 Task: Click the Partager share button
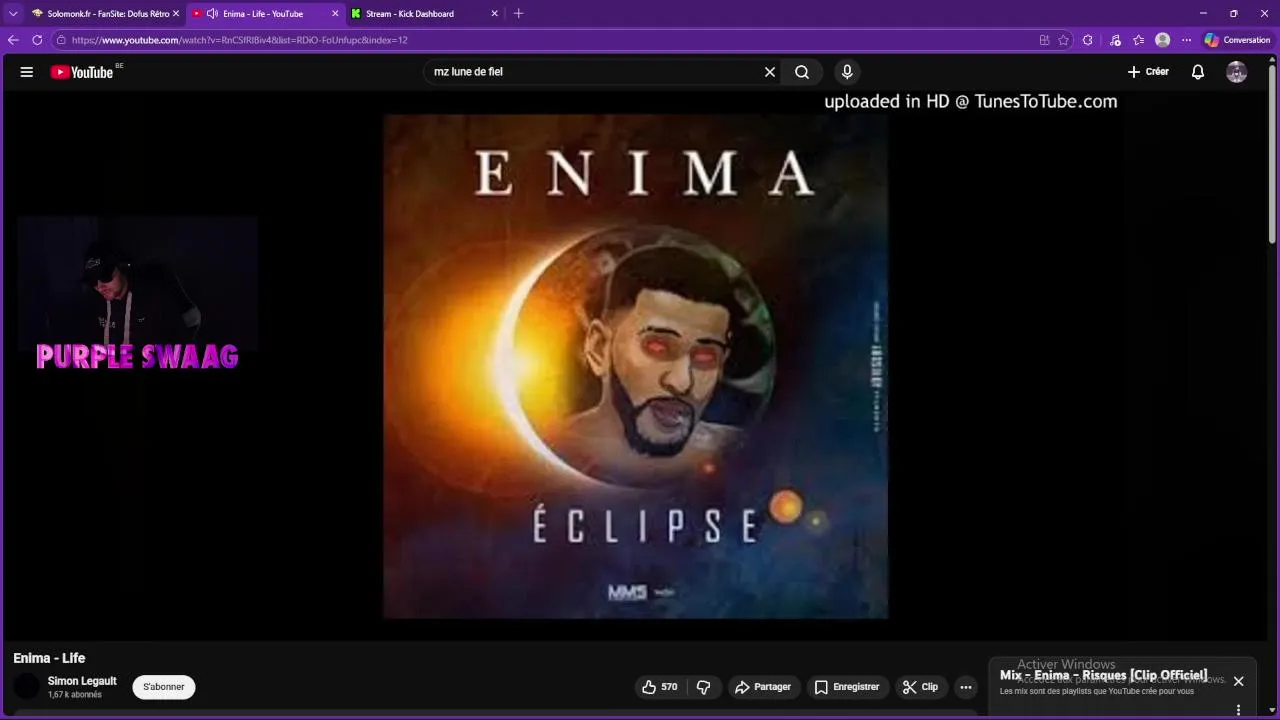(x=763, y=687)
